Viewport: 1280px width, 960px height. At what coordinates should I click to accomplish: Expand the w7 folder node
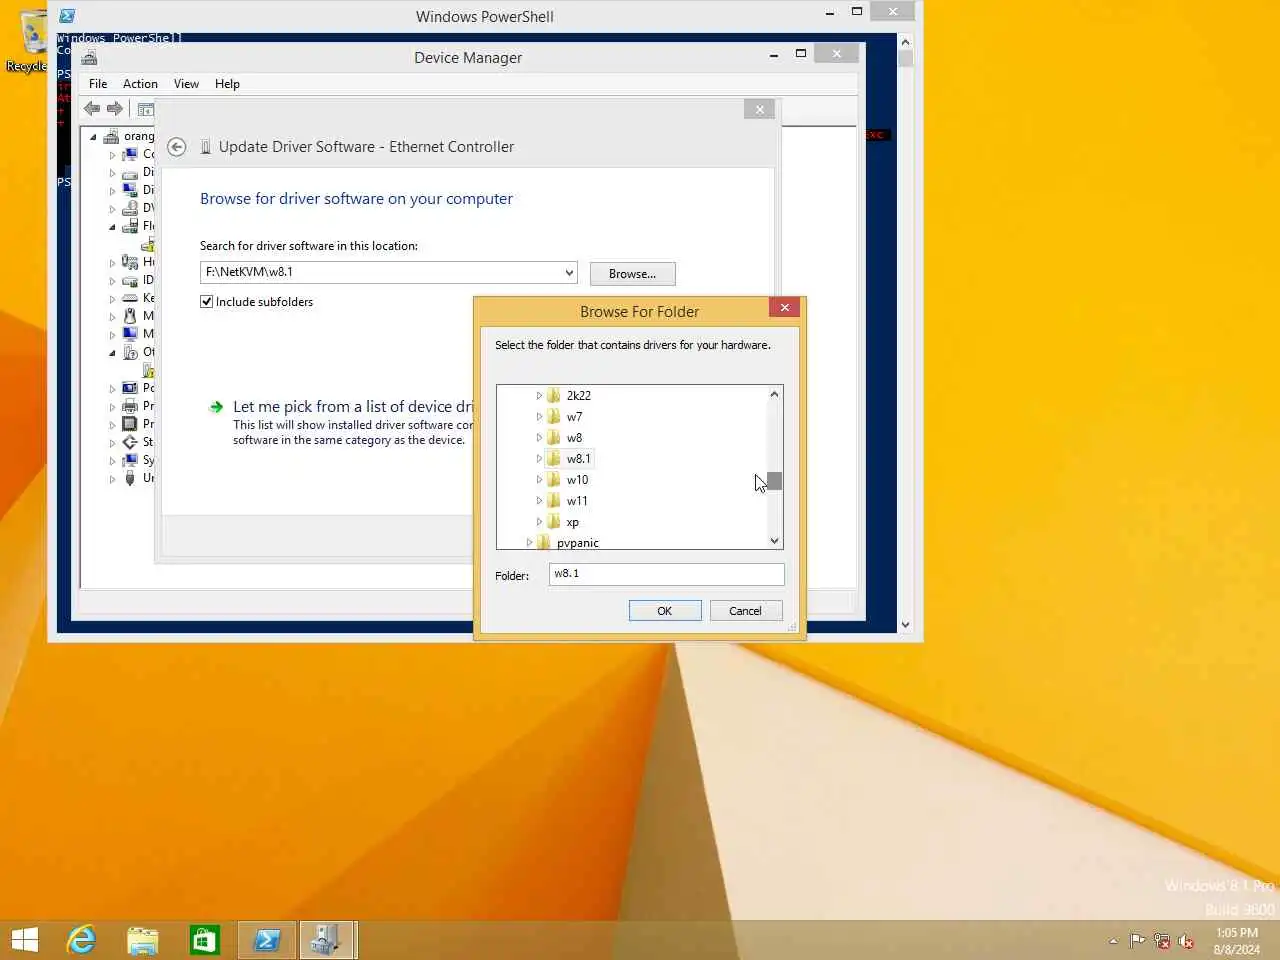tap(539, 417)
